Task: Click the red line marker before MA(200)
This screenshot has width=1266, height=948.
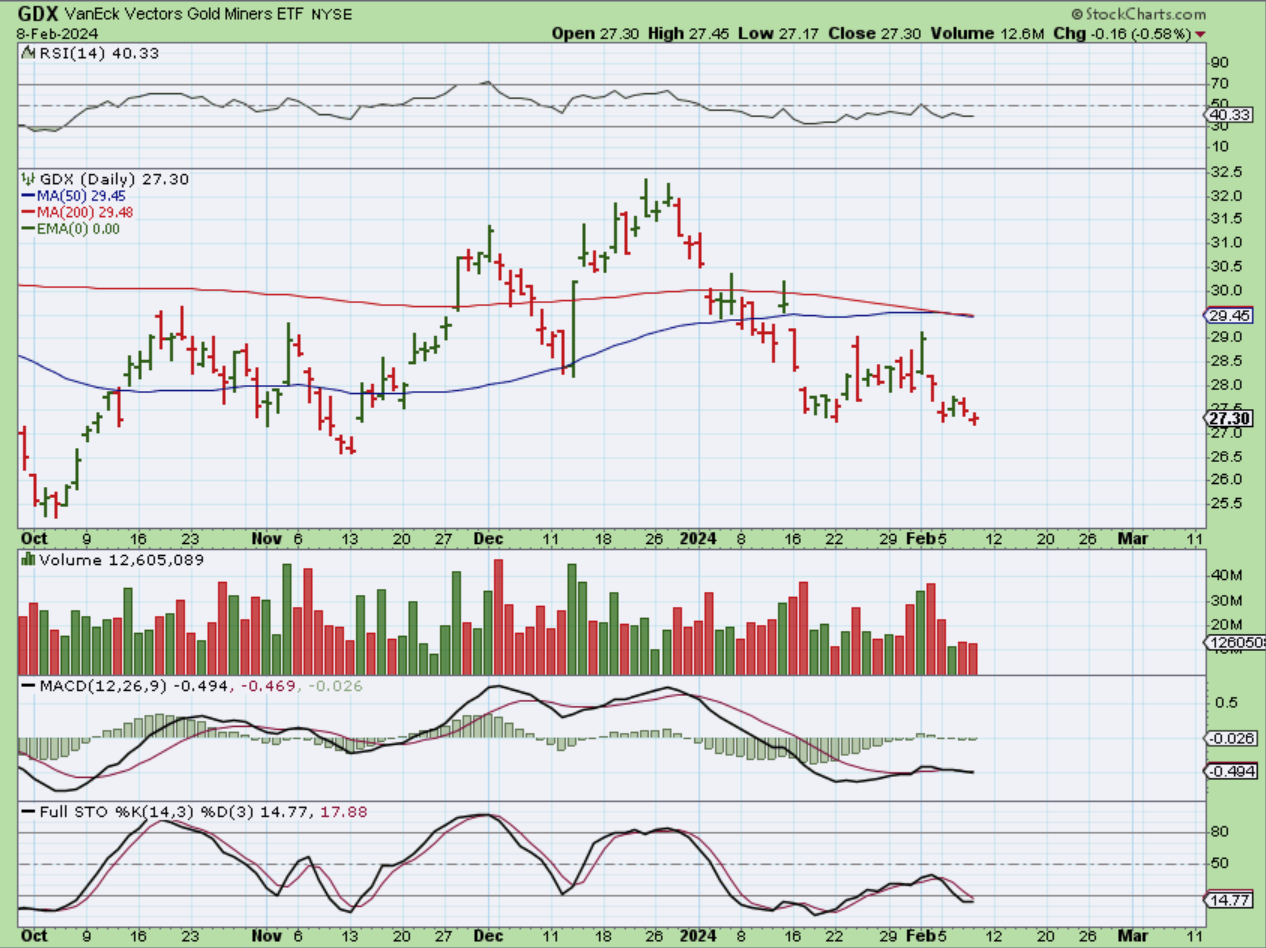Action: pyautogui.click(x=28, y=212)
